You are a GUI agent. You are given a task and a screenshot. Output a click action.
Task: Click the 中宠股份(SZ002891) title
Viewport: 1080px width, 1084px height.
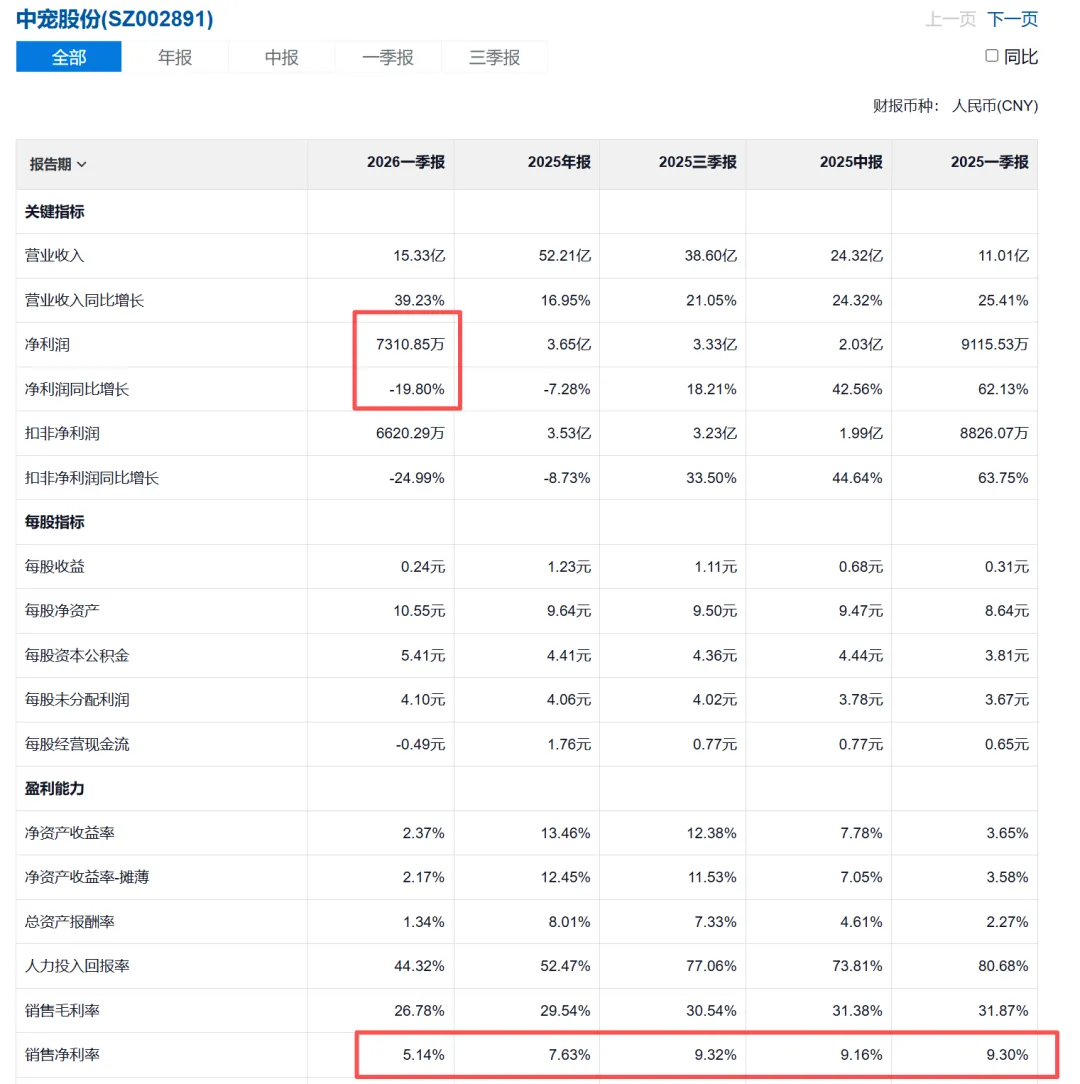pos(115,19)
